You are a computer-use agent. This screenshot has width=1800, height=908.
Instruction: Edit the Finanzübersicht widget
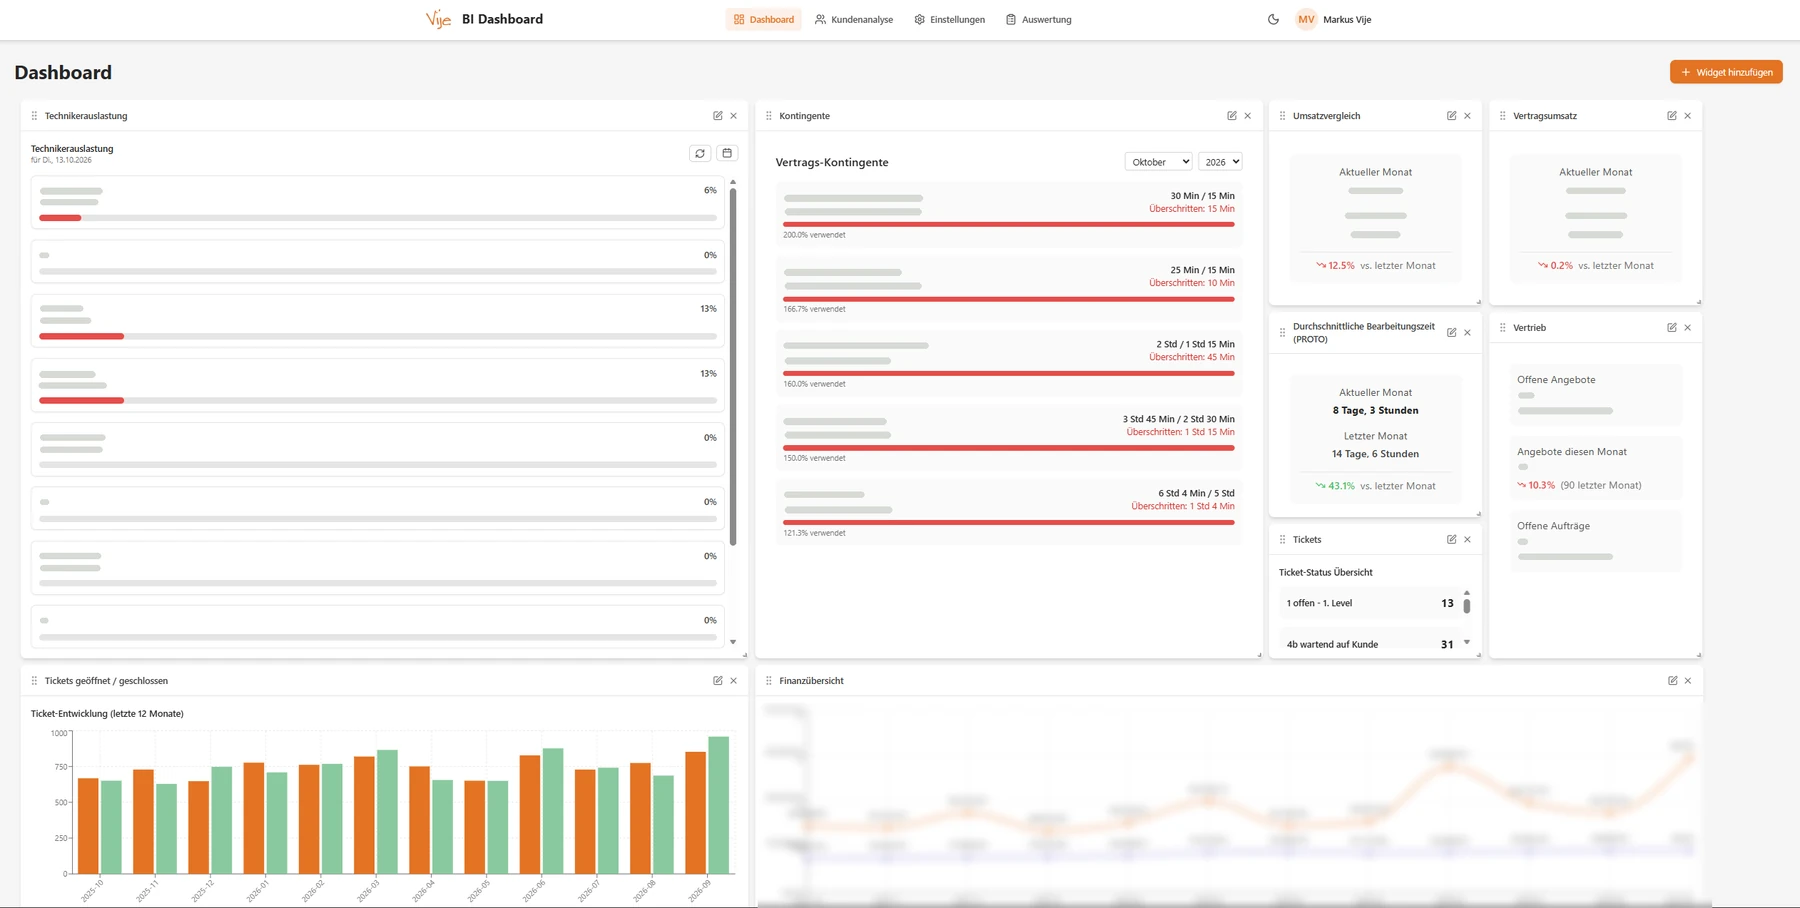[1673, 681]
